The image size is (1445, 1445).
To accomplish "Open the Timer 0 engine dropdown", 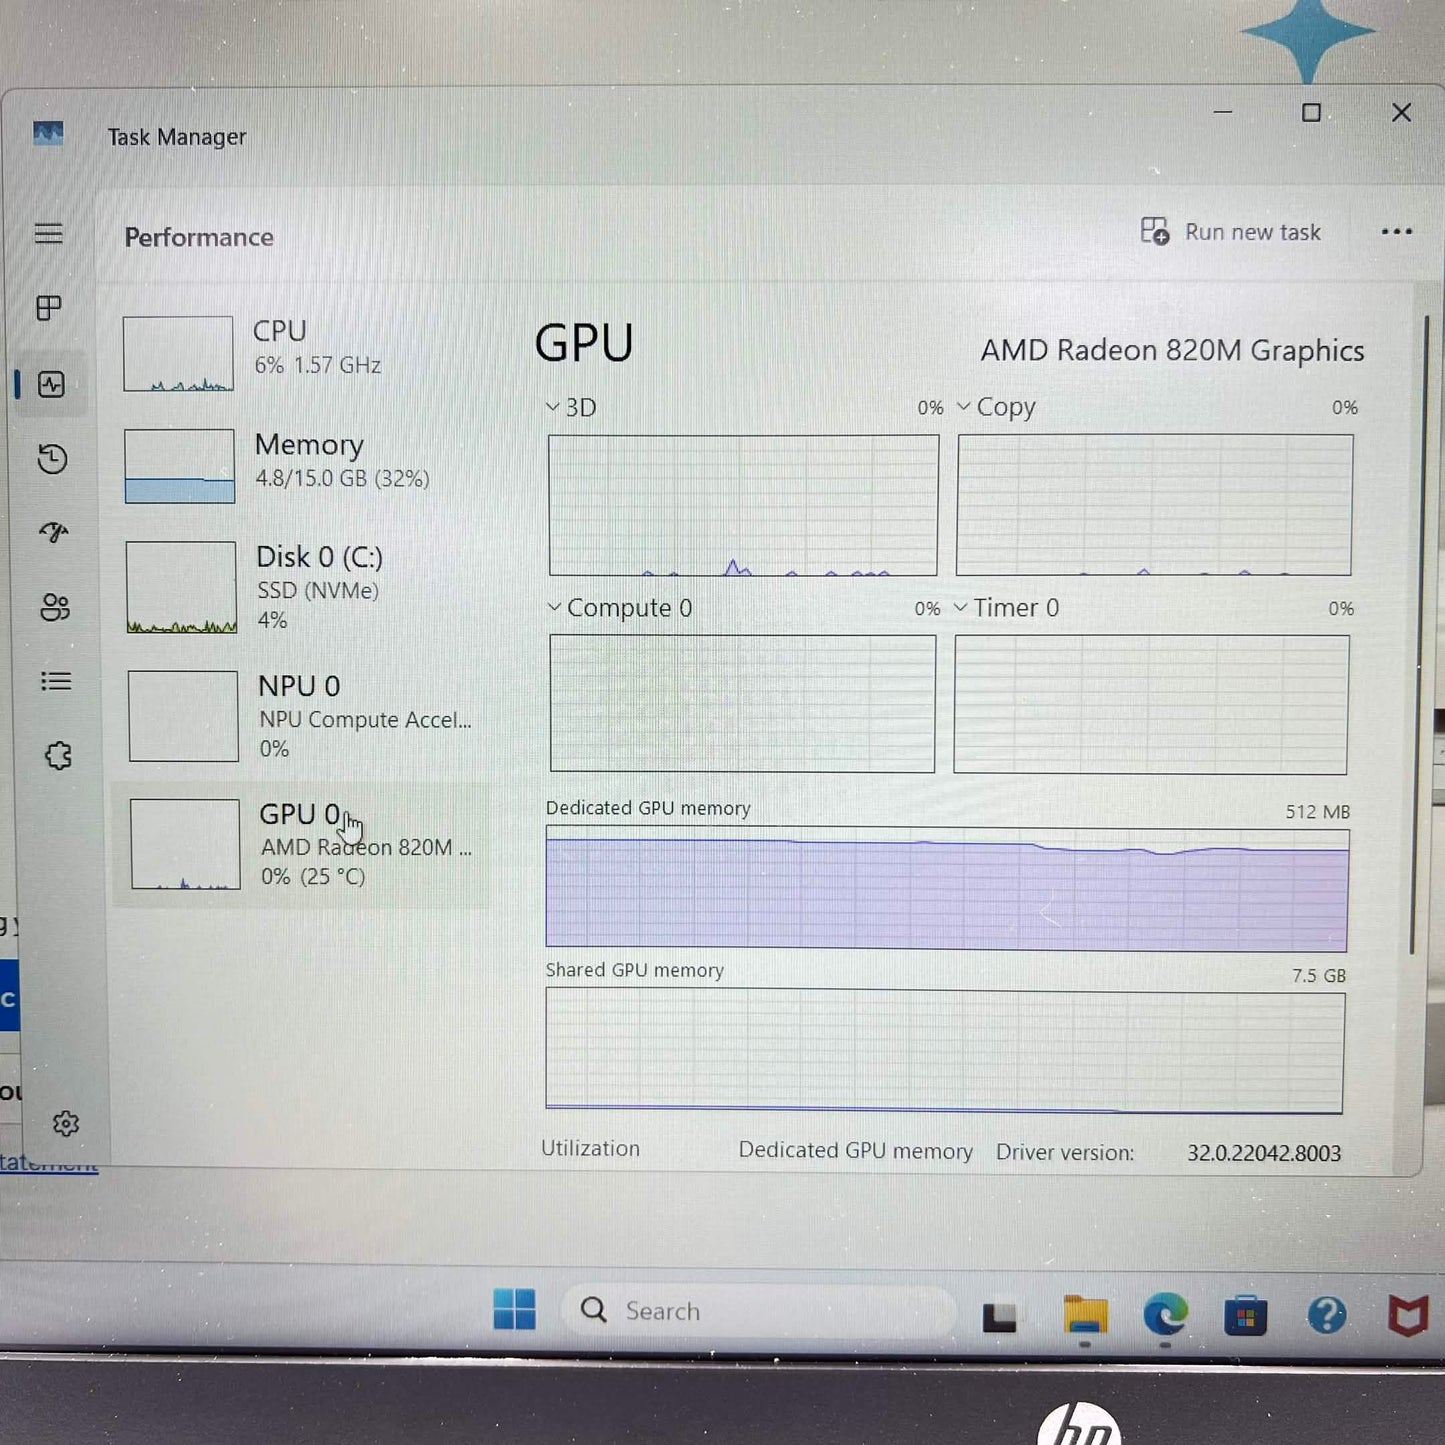I will coord(1006,608).
